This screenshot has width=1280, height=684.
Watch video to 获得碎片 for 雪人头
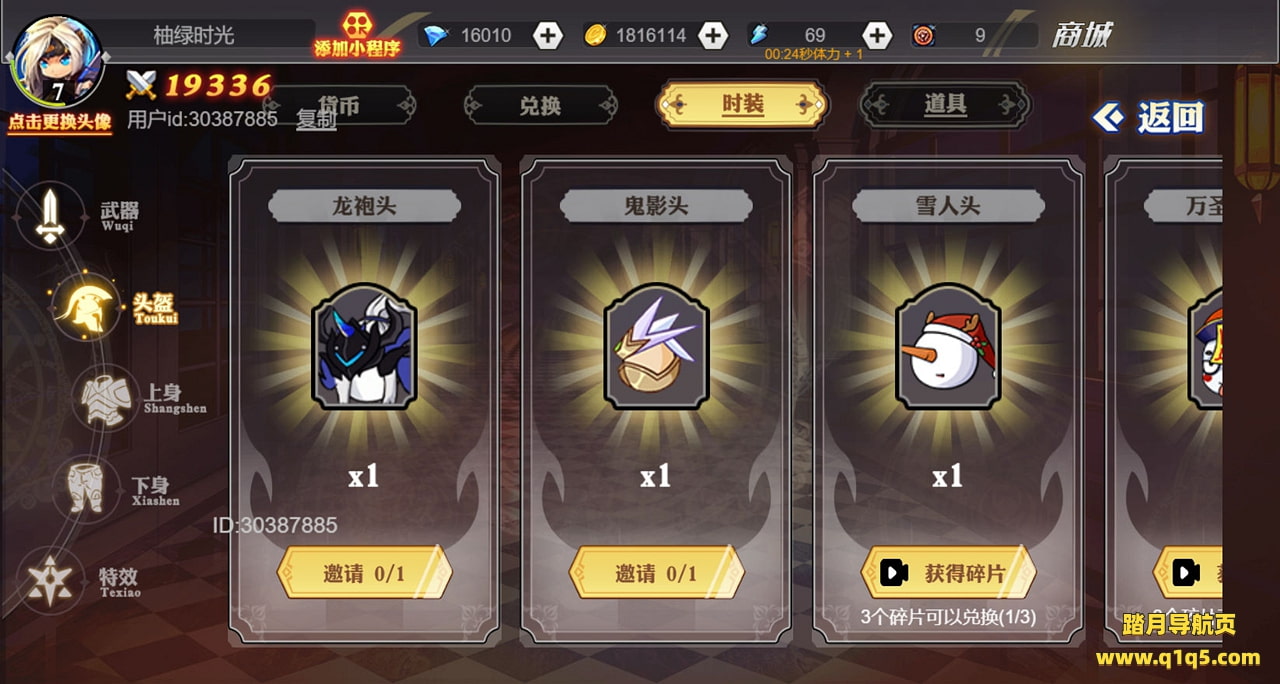[x=948, y=573]
